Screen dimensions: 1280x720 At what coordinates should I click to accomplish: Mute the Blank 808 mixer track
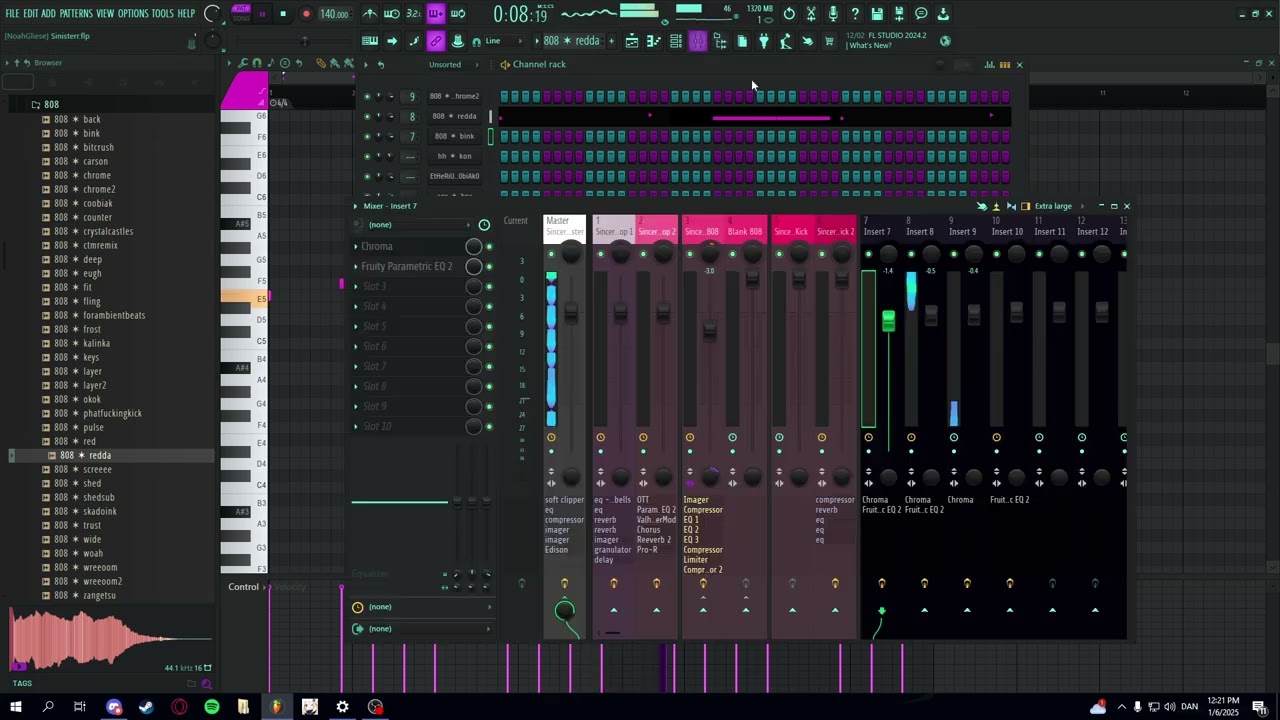pyautogui.click(x=733, y=254)
